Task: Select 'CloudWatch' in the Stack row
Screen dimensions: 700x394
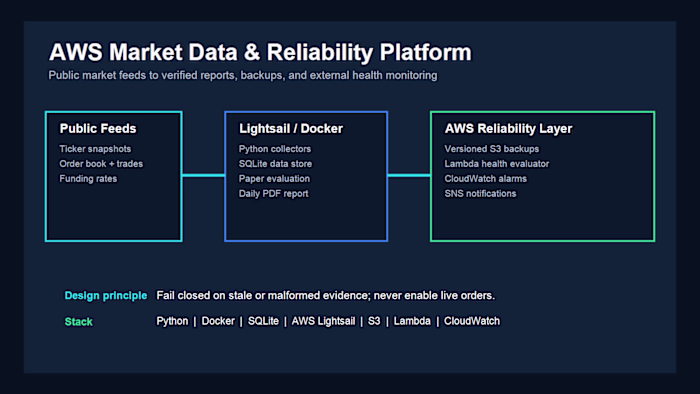Action: tap(472, 321)
